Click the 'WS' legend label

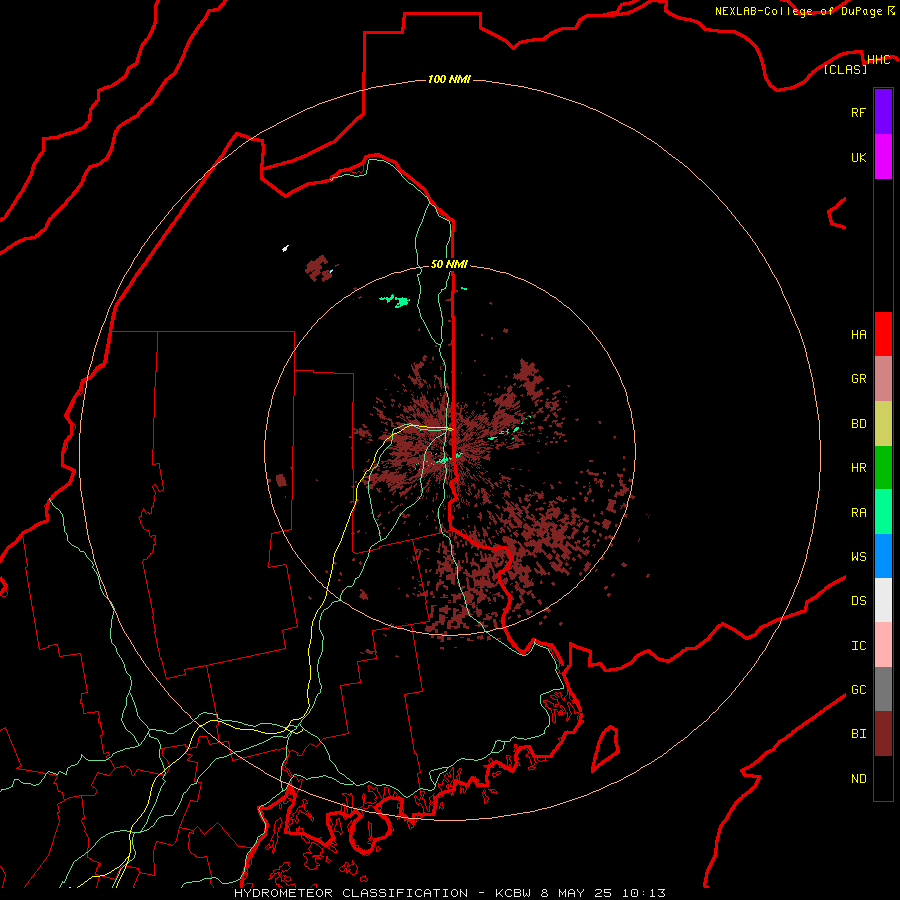pyautogui.click(x=858, y=556)
